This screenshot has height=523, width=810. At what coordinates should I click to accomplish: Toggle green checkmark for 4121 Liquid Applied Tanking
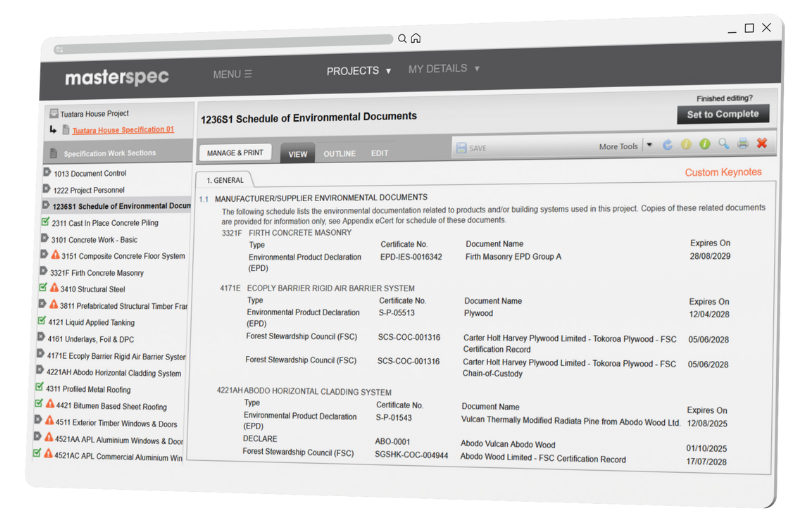point(42,321)
